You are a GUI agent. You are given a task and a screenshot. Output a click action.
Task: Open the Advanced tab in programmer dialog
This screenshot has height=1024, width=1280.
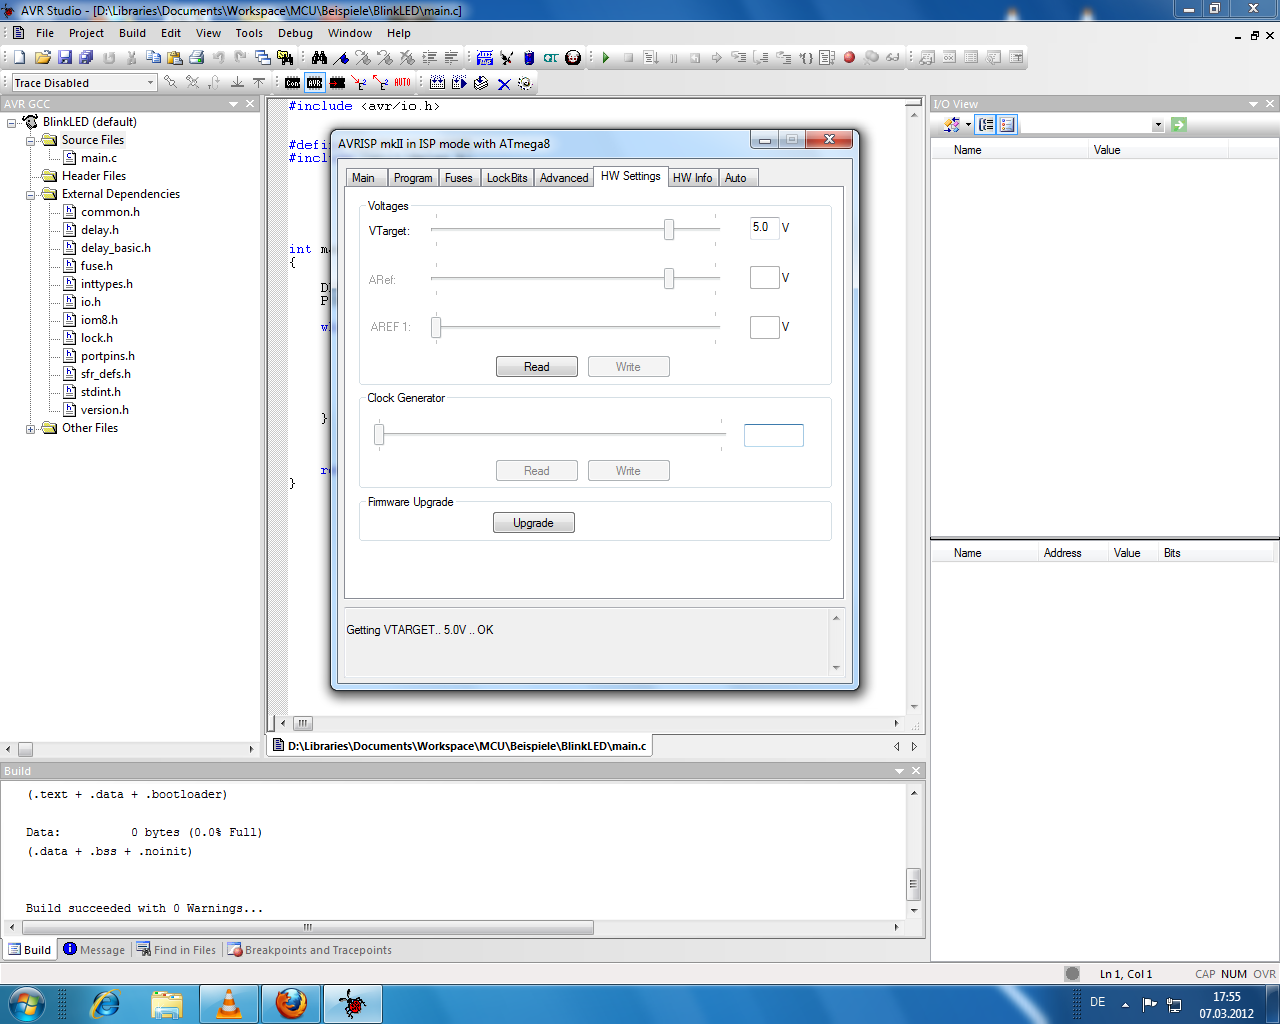tap(564, 178)
